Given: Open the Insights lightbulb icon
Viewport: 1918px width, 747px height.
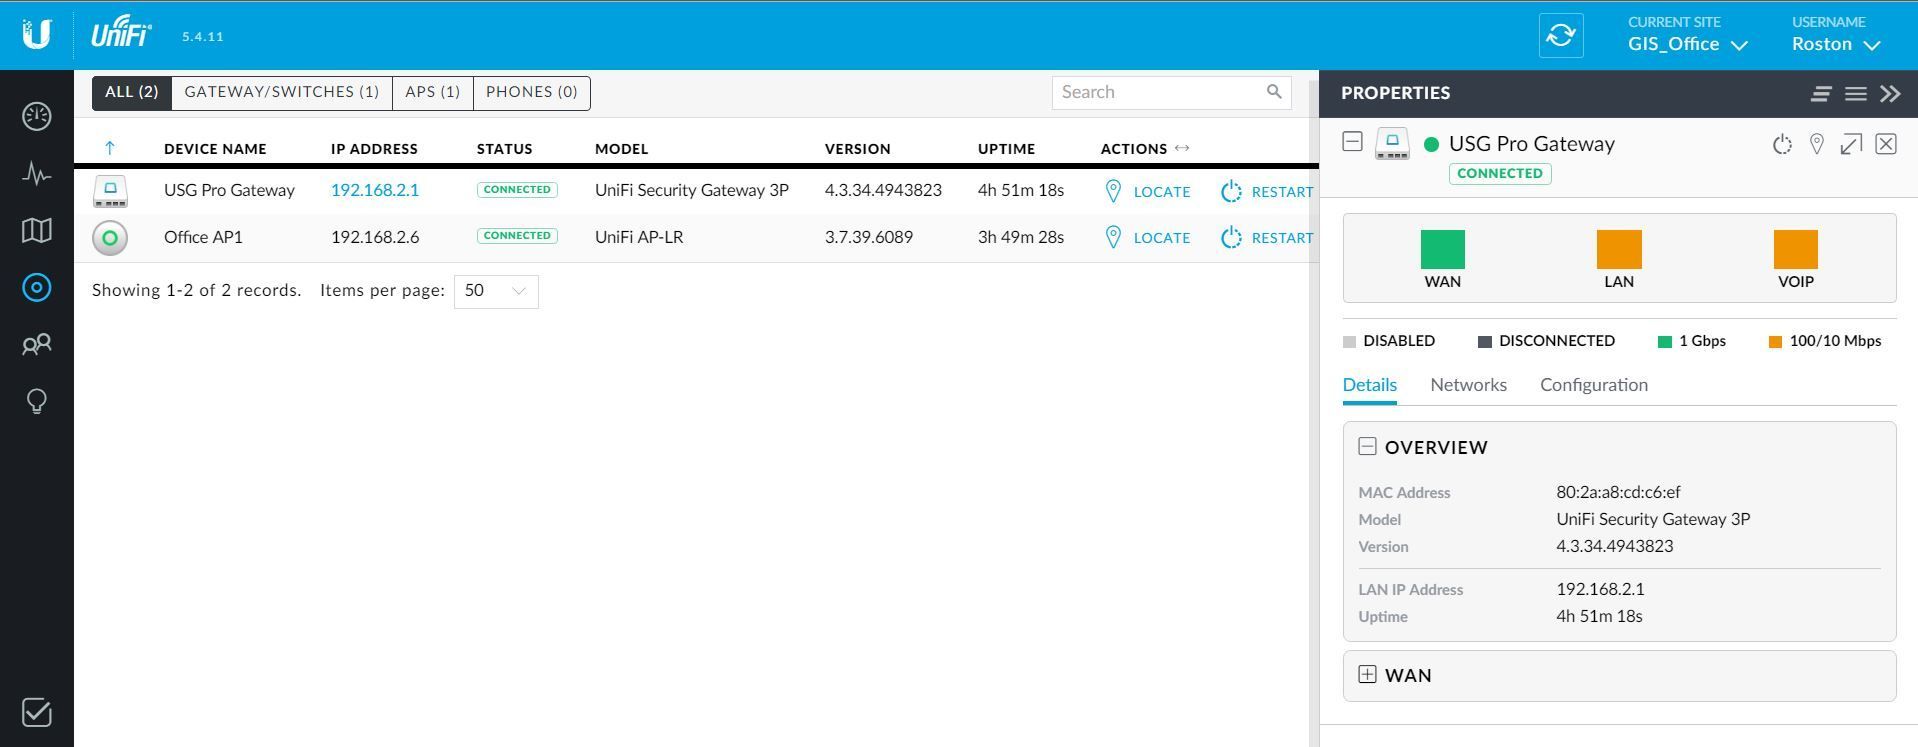Looking at the screenshot, I should [x=37, y=402].
